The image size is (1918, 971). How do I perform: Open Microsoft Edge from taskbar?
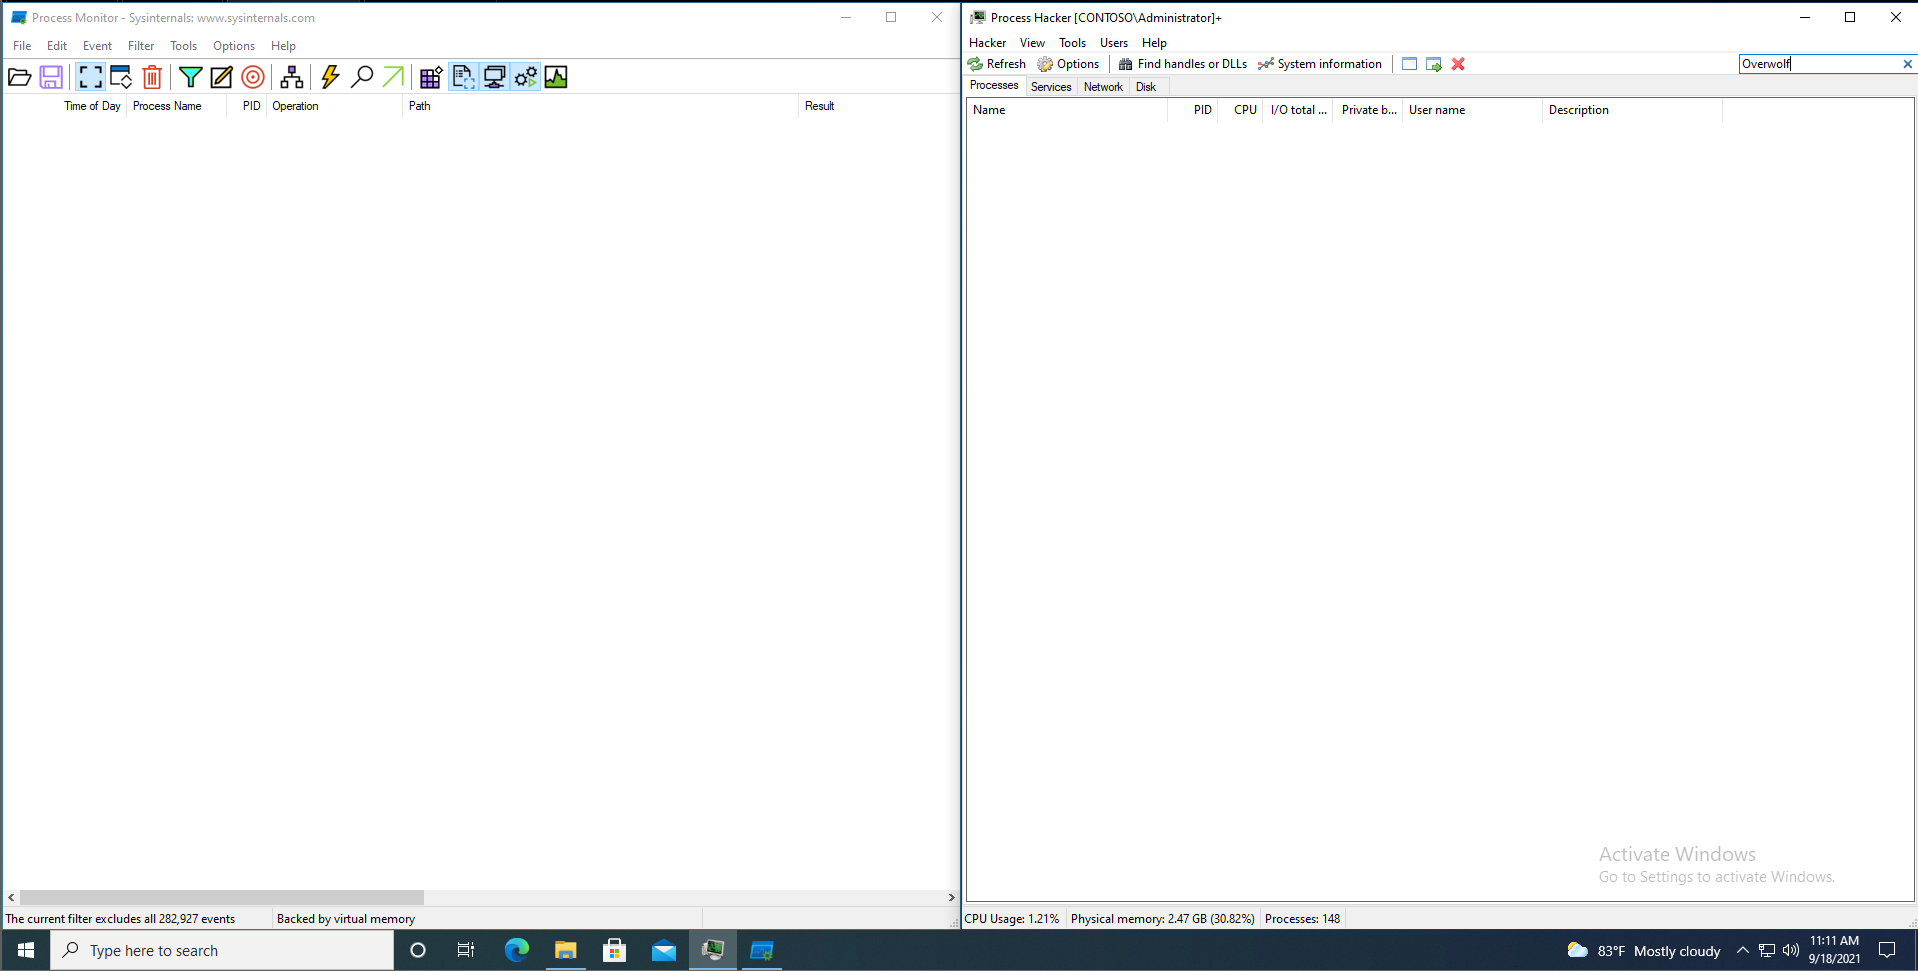click(516, 950)
